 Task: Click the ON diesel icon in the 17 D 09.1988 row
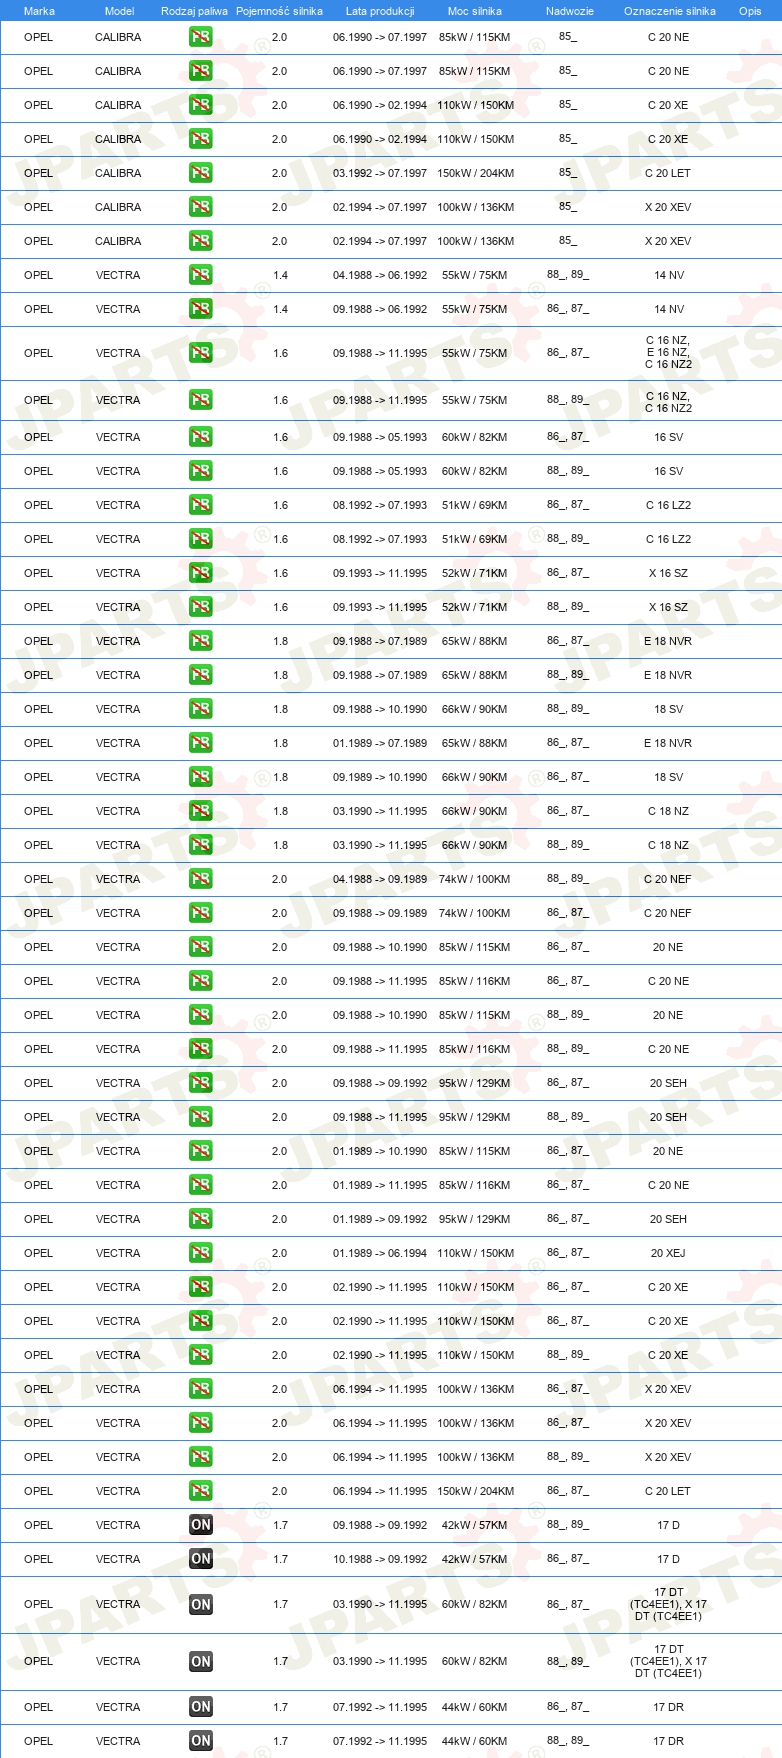200,1525
